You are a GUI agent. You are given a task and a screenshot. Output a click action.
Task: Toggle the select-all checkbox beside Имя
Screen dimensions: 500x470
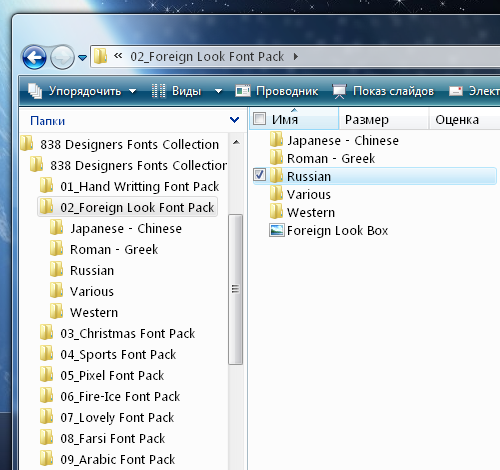point(259,118)
